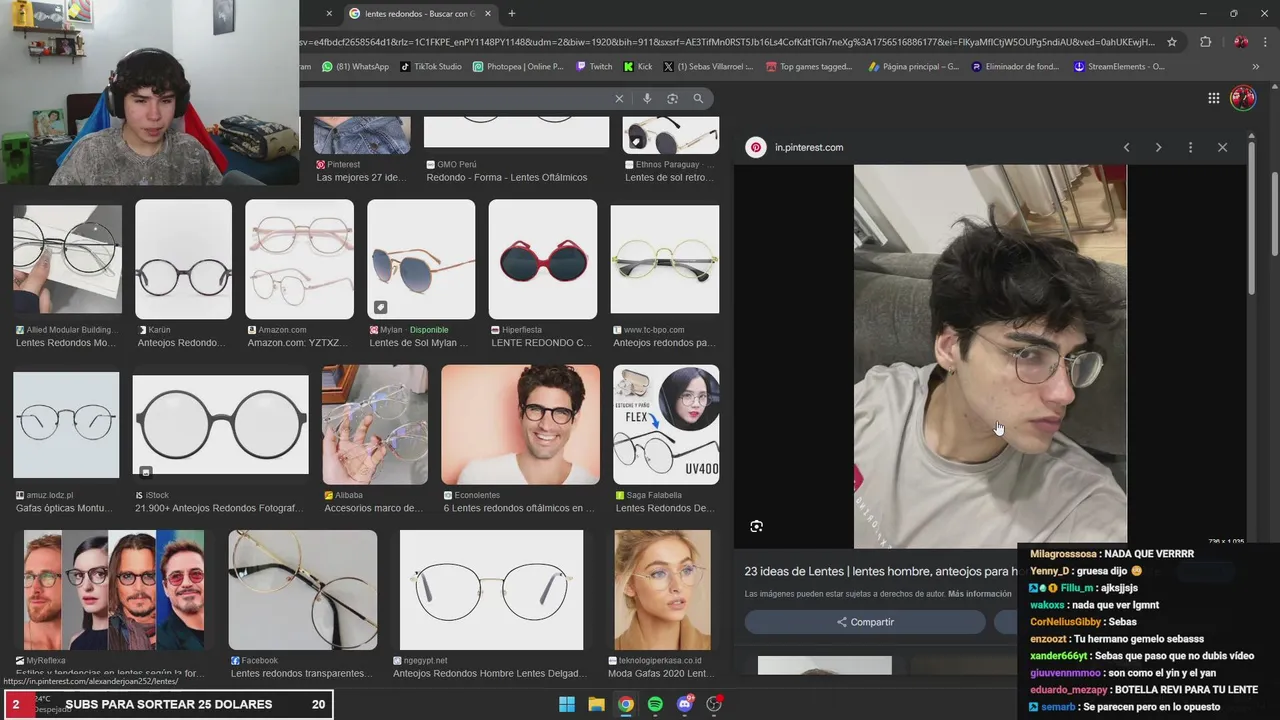The width and height of the screenshot is (1280, 720).
Task: Open Photopea bookmark
Action: 518,67
